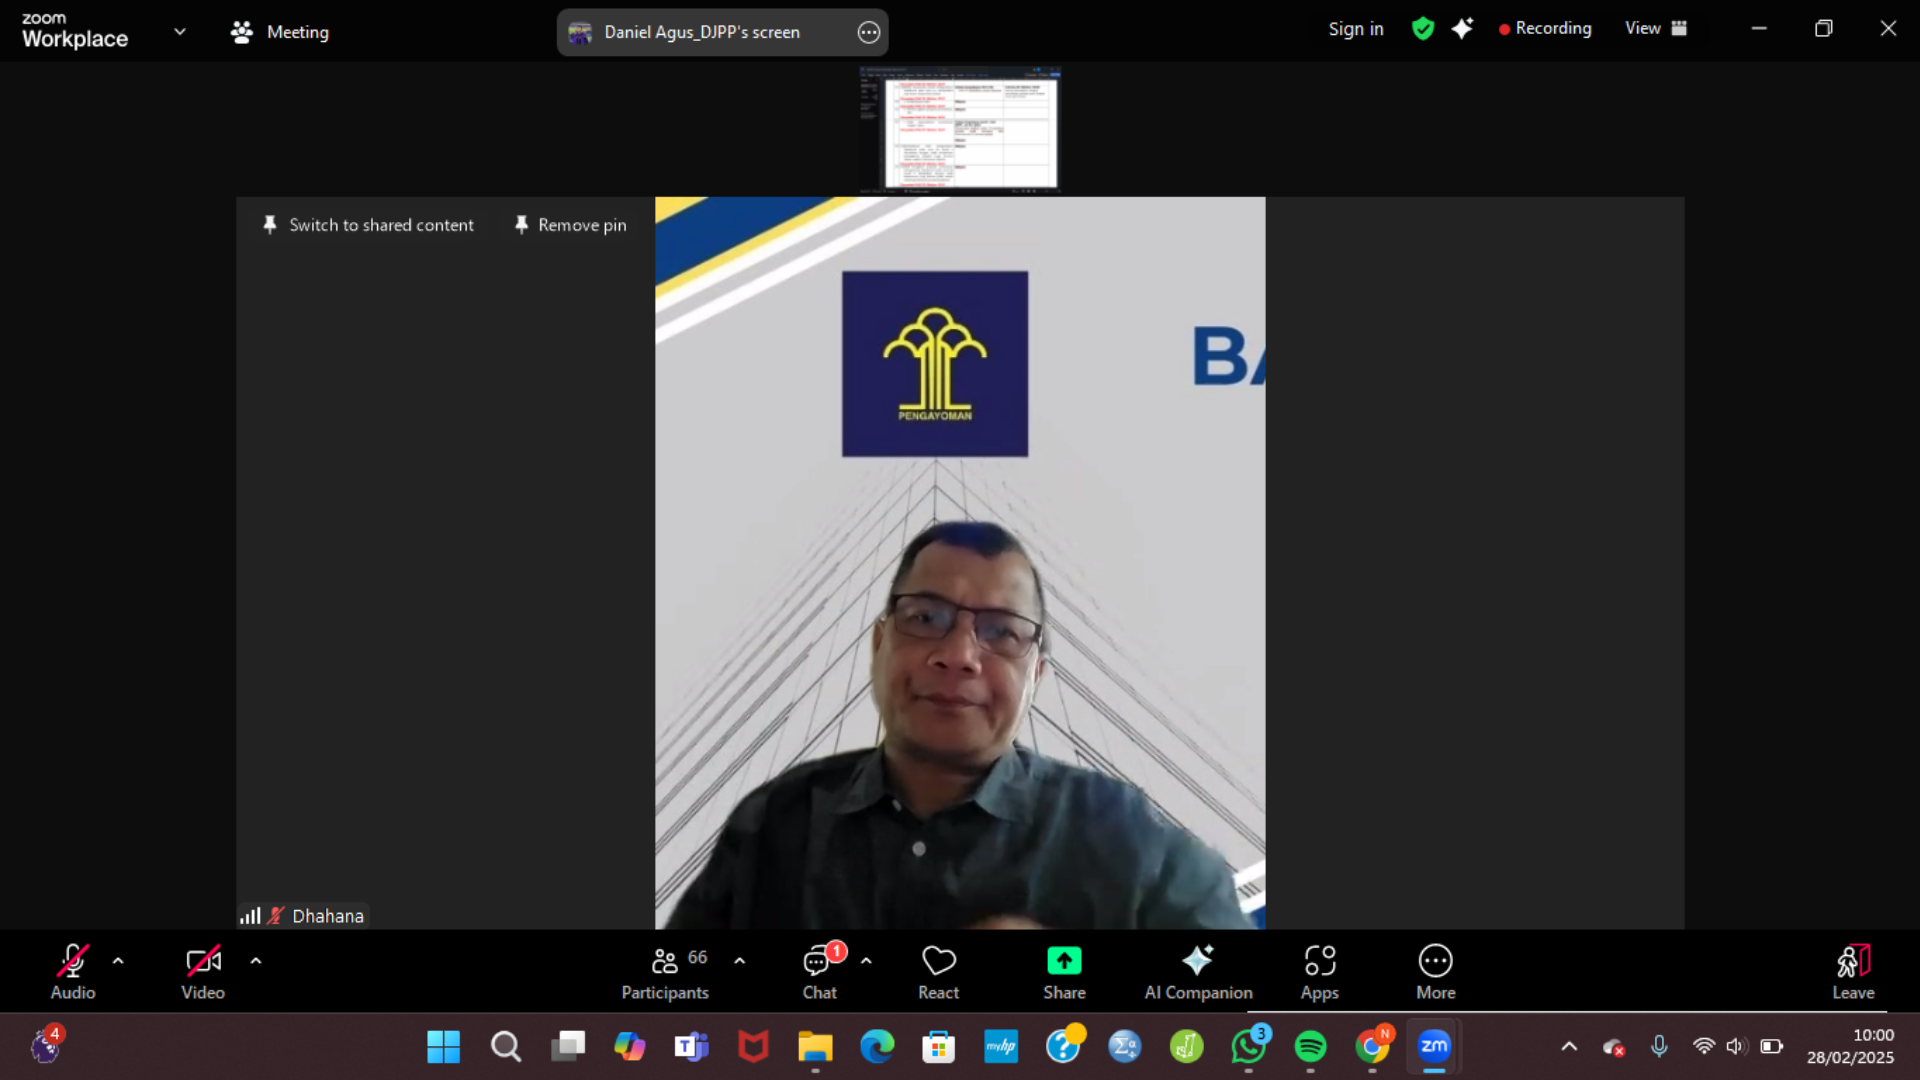Open the clock and date 28/02/2025
This screenshot has height=1080, width=1920.
point(1850,1047)
